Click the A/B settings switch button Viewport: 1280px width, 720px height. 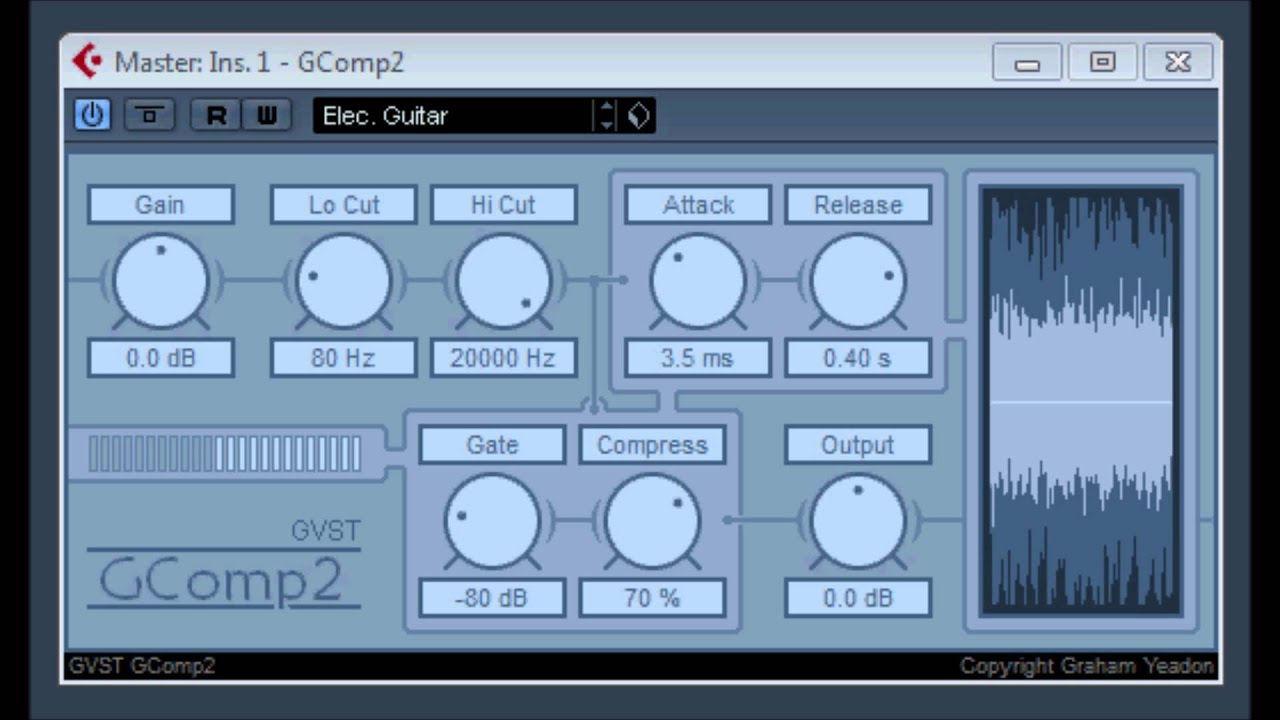click(x=150, y=115)
